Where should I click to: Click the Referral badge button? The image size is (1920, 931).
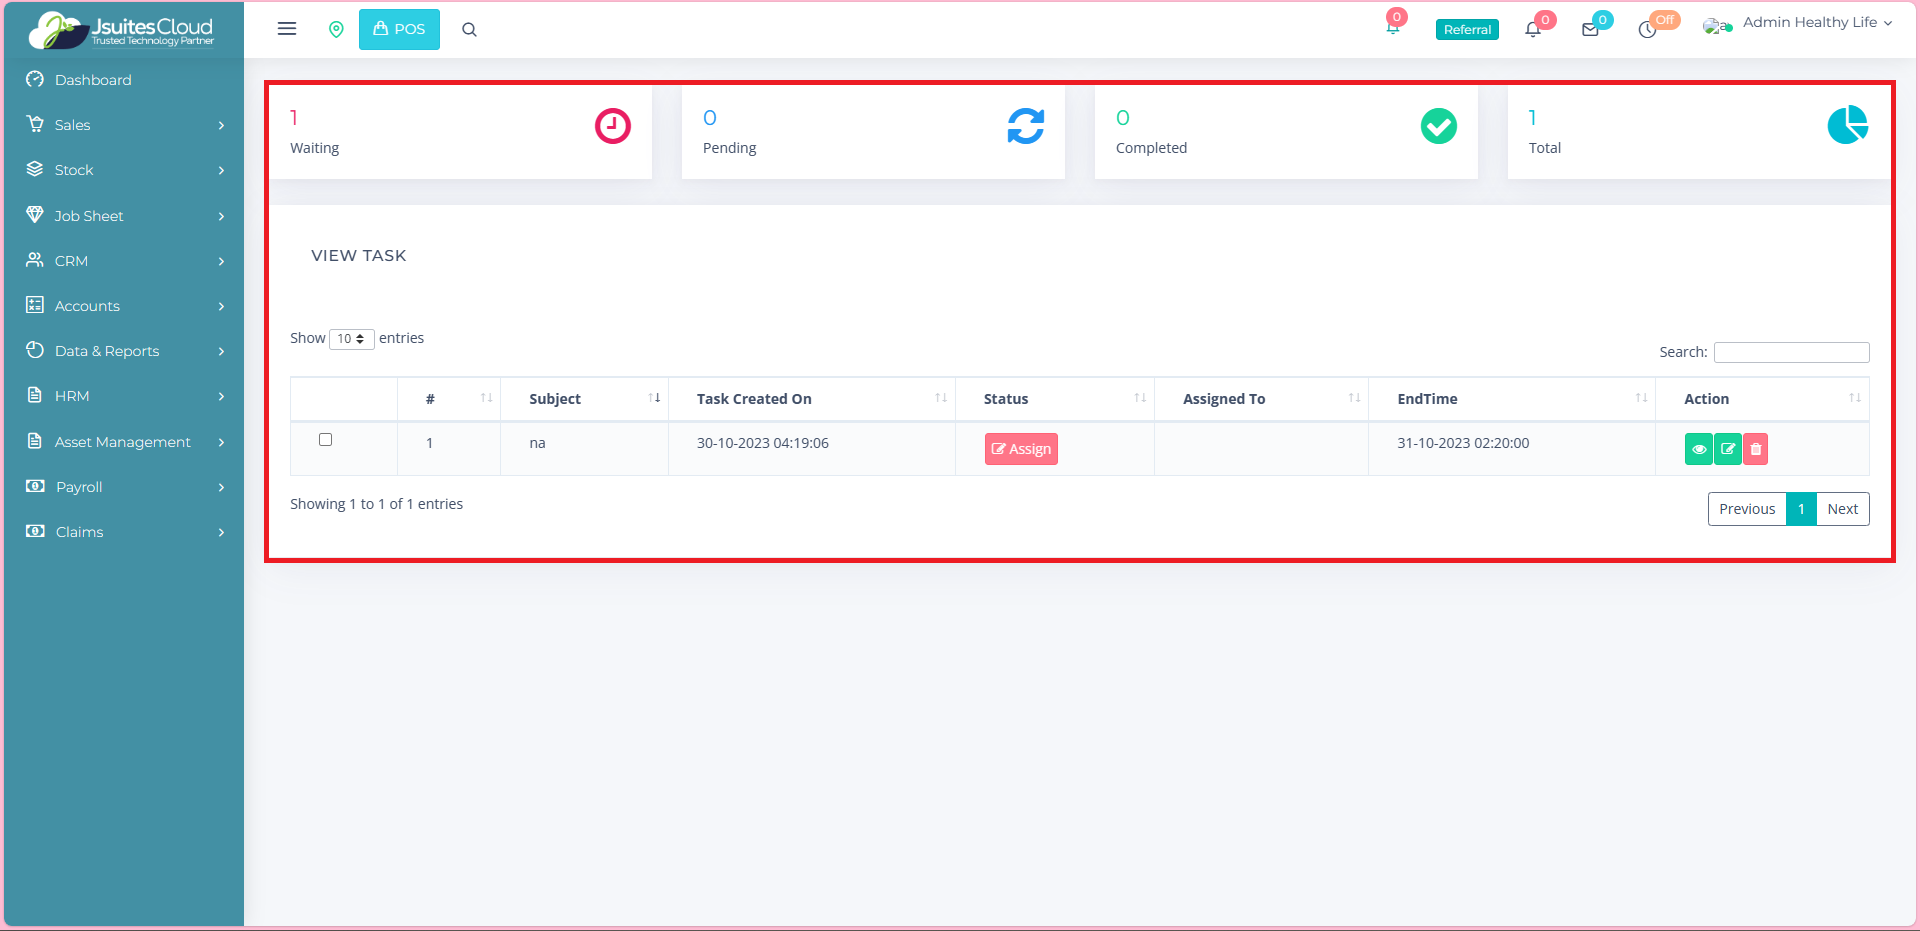click(1467, 30)
